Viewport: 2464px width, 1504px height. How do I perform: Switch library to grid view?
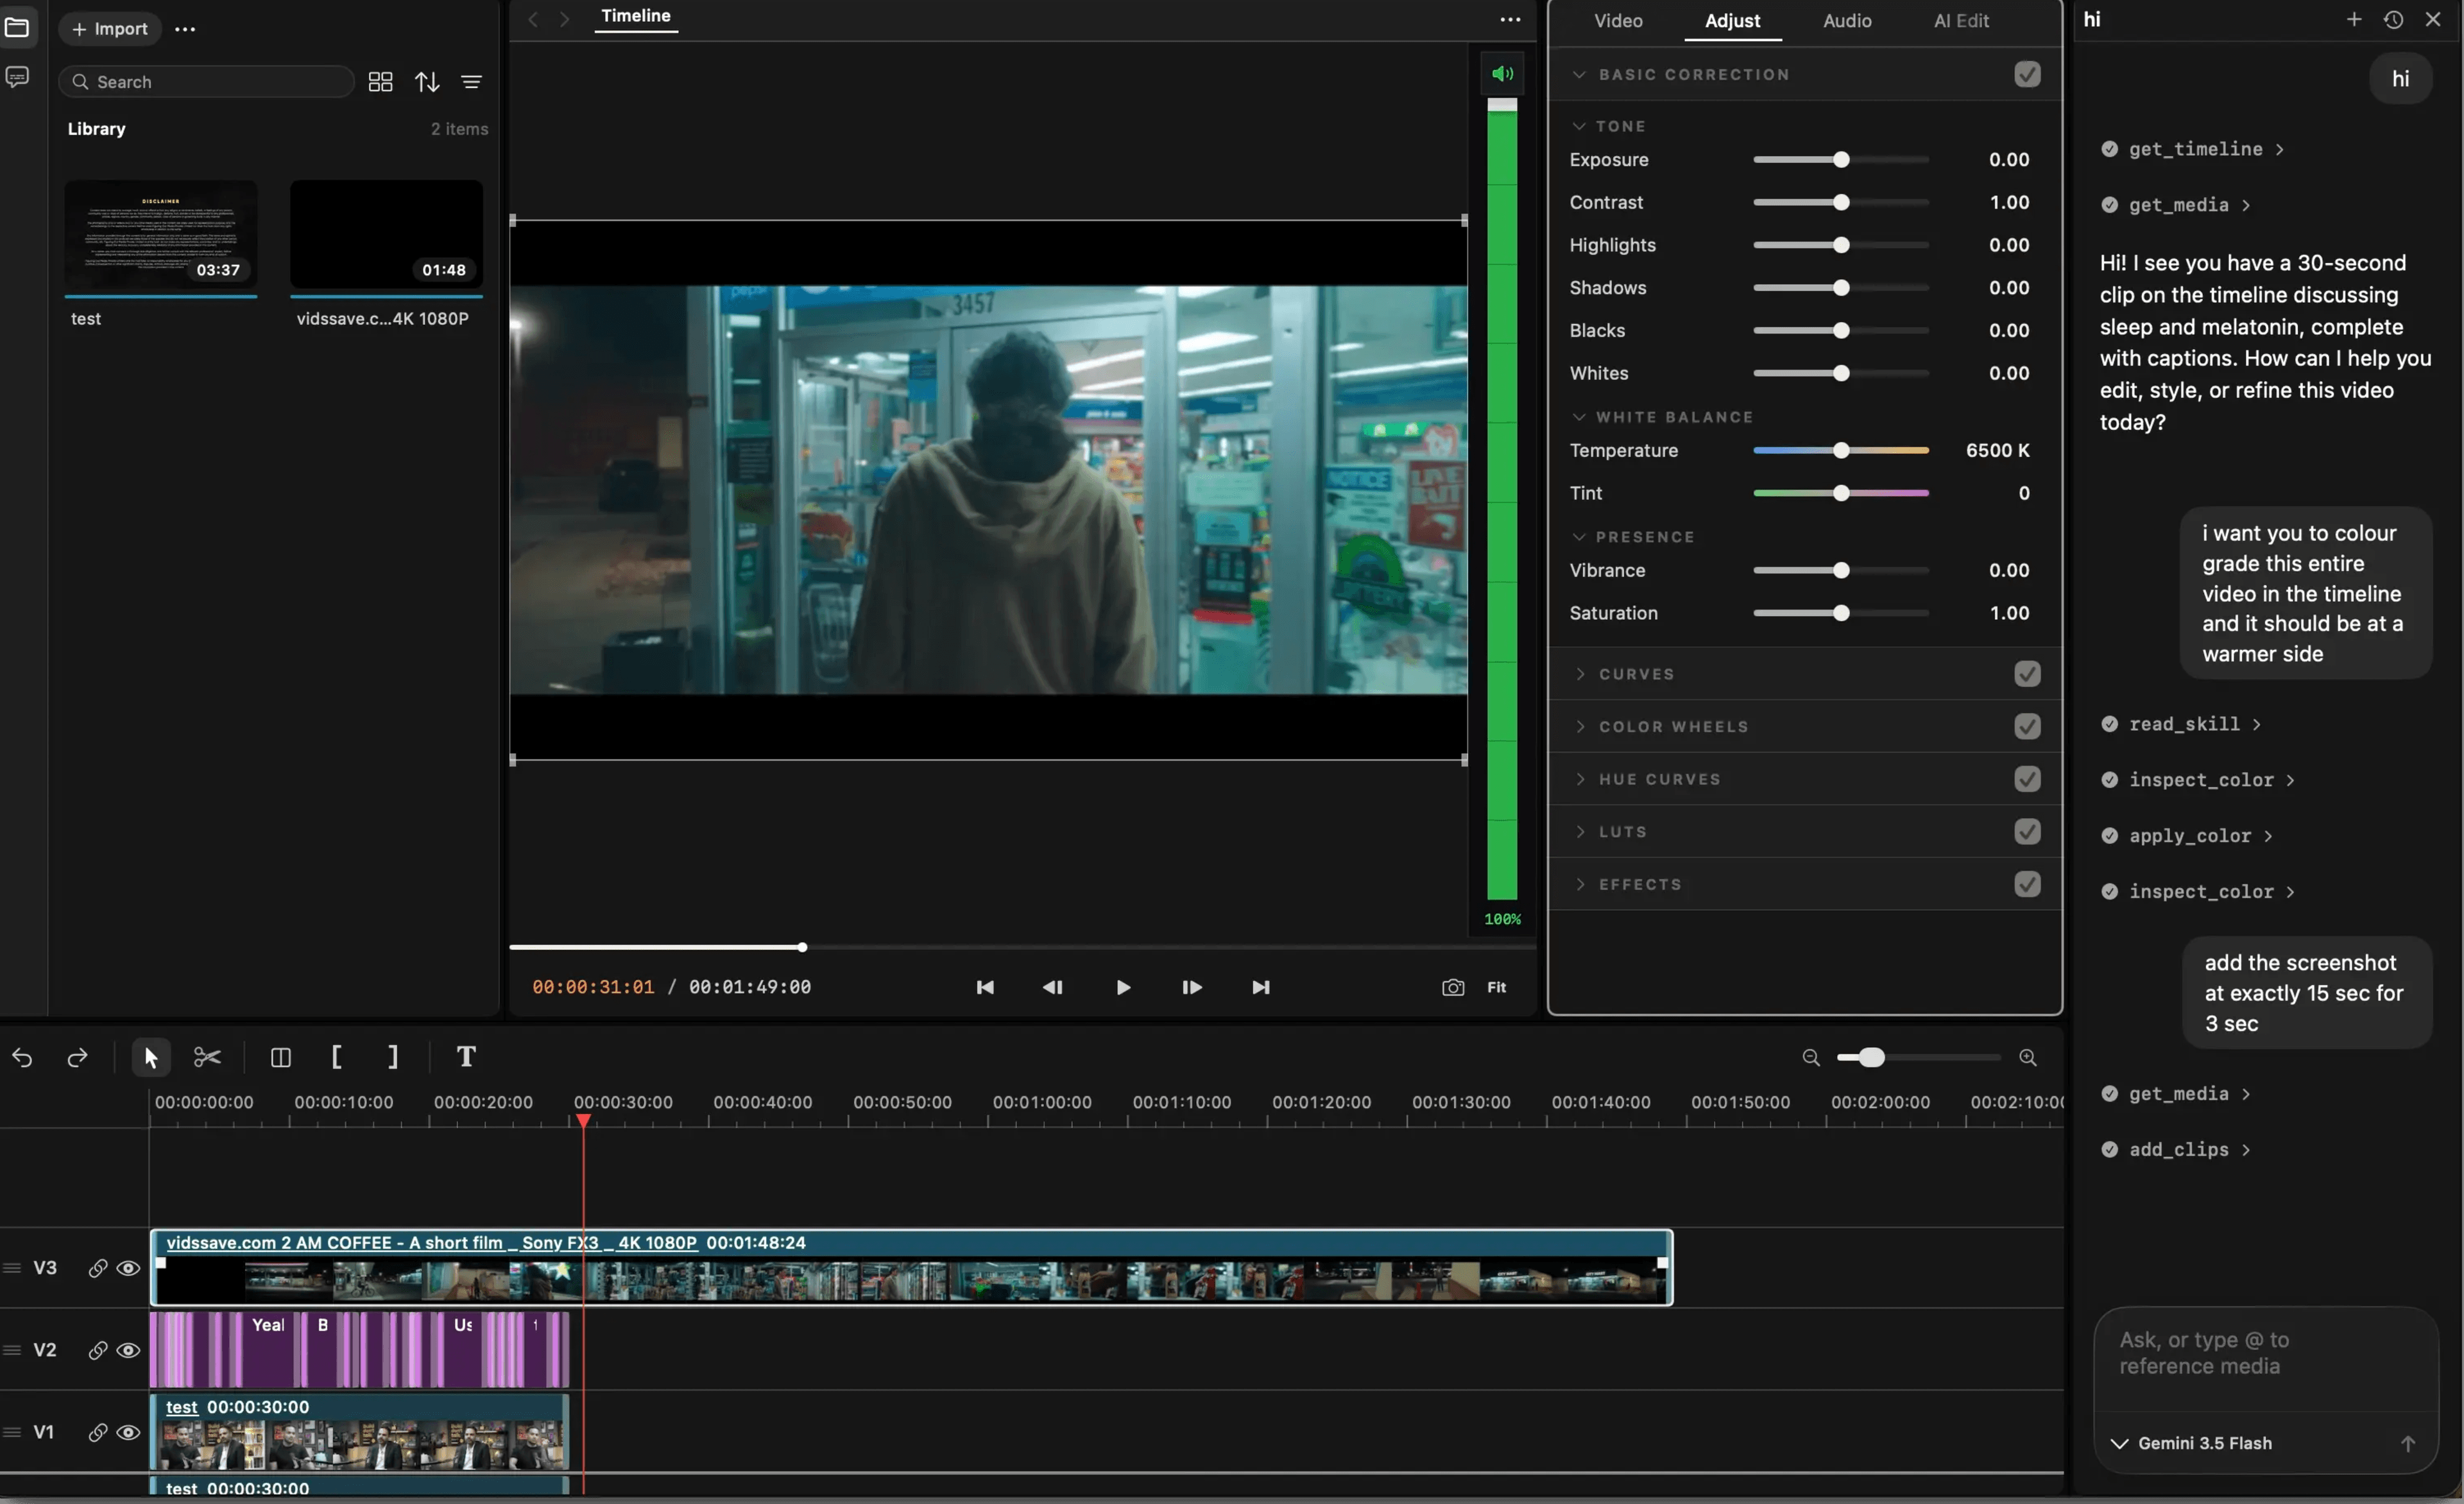pyautogui.click(x=380, y=82)
